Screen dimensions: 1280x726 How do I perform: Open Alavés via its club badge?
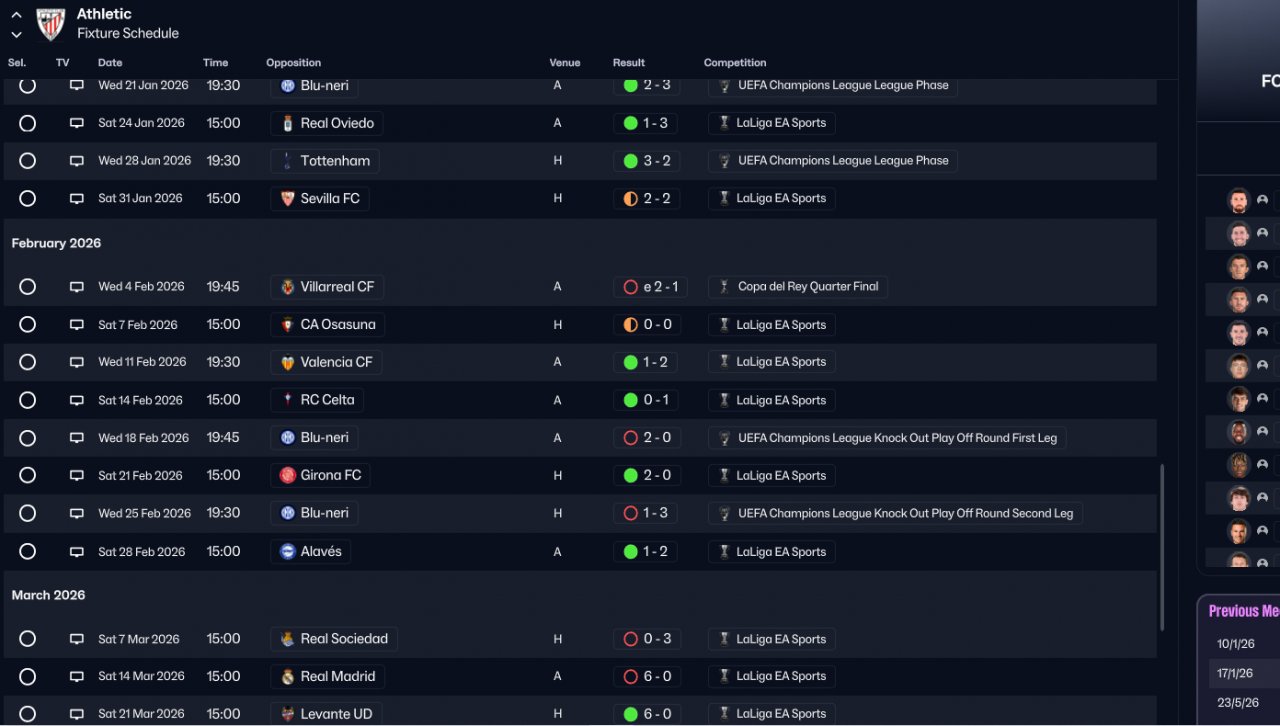pos(288,552)
